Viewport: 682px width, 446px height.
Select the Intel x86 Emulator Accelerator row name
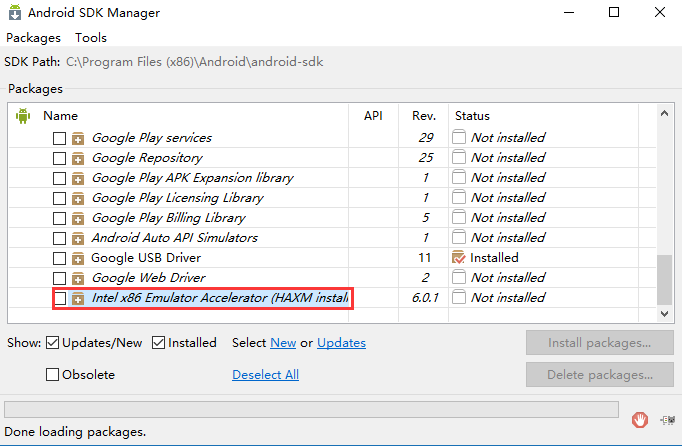pyautogui.click(x=220, y=298)
